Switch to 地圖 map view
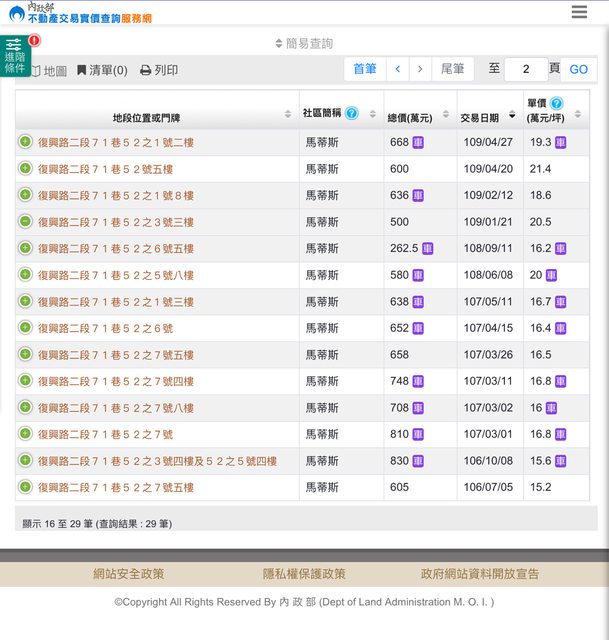The image size is (609, 640). coord(48,71)
